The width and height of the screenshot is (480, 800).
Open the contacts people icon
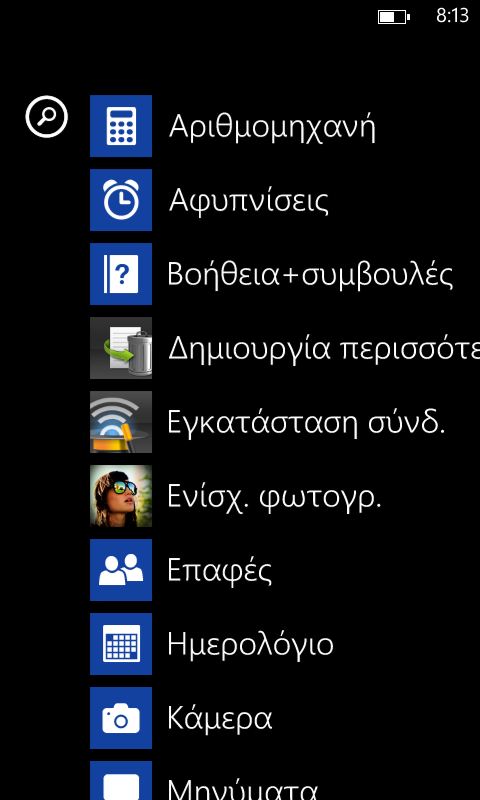121,570
